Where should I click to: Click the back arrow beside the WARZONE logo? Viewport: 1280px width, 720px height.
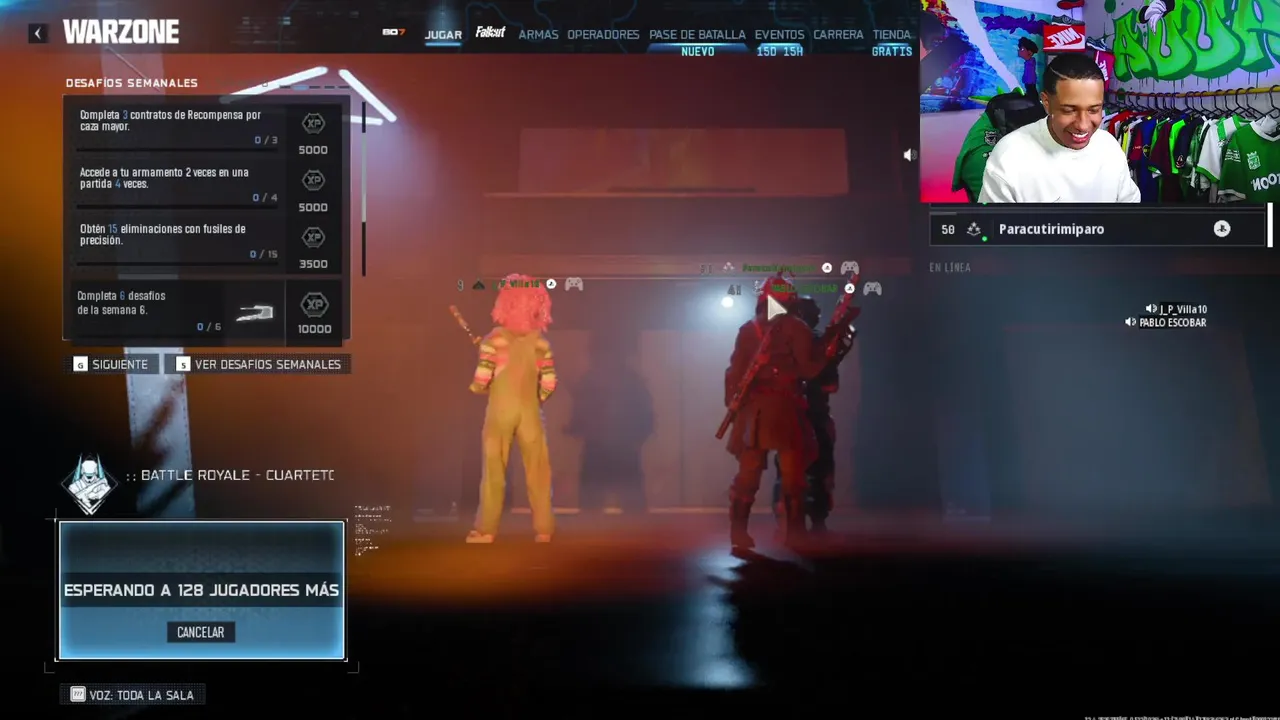(x=38, y=33)
